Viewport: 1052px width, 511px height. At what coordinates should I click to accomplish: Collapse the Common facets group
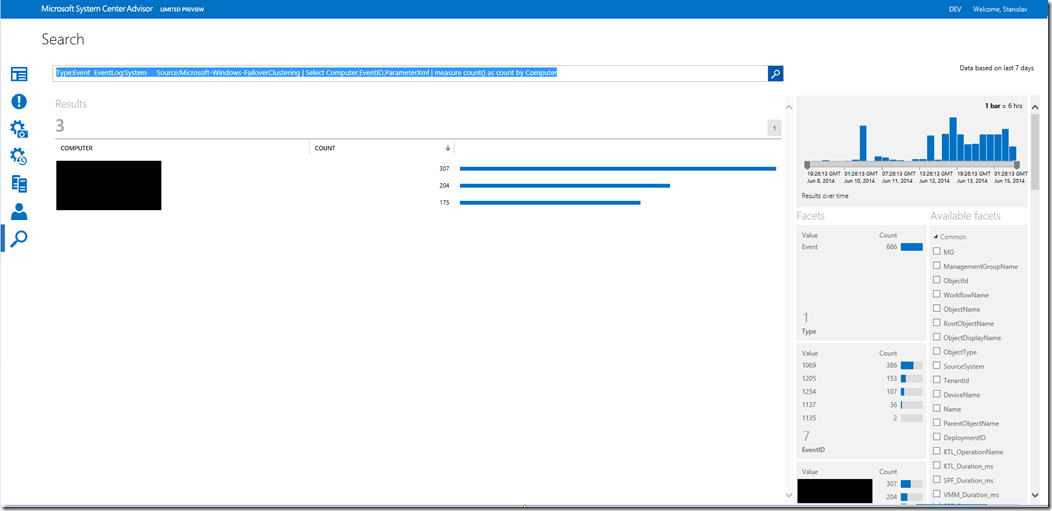935,237
